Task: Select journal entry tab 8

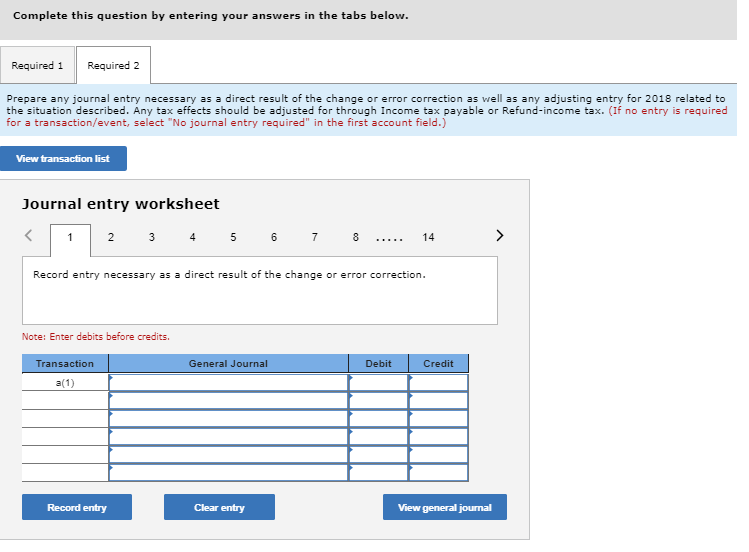Action: pos(355,237)
